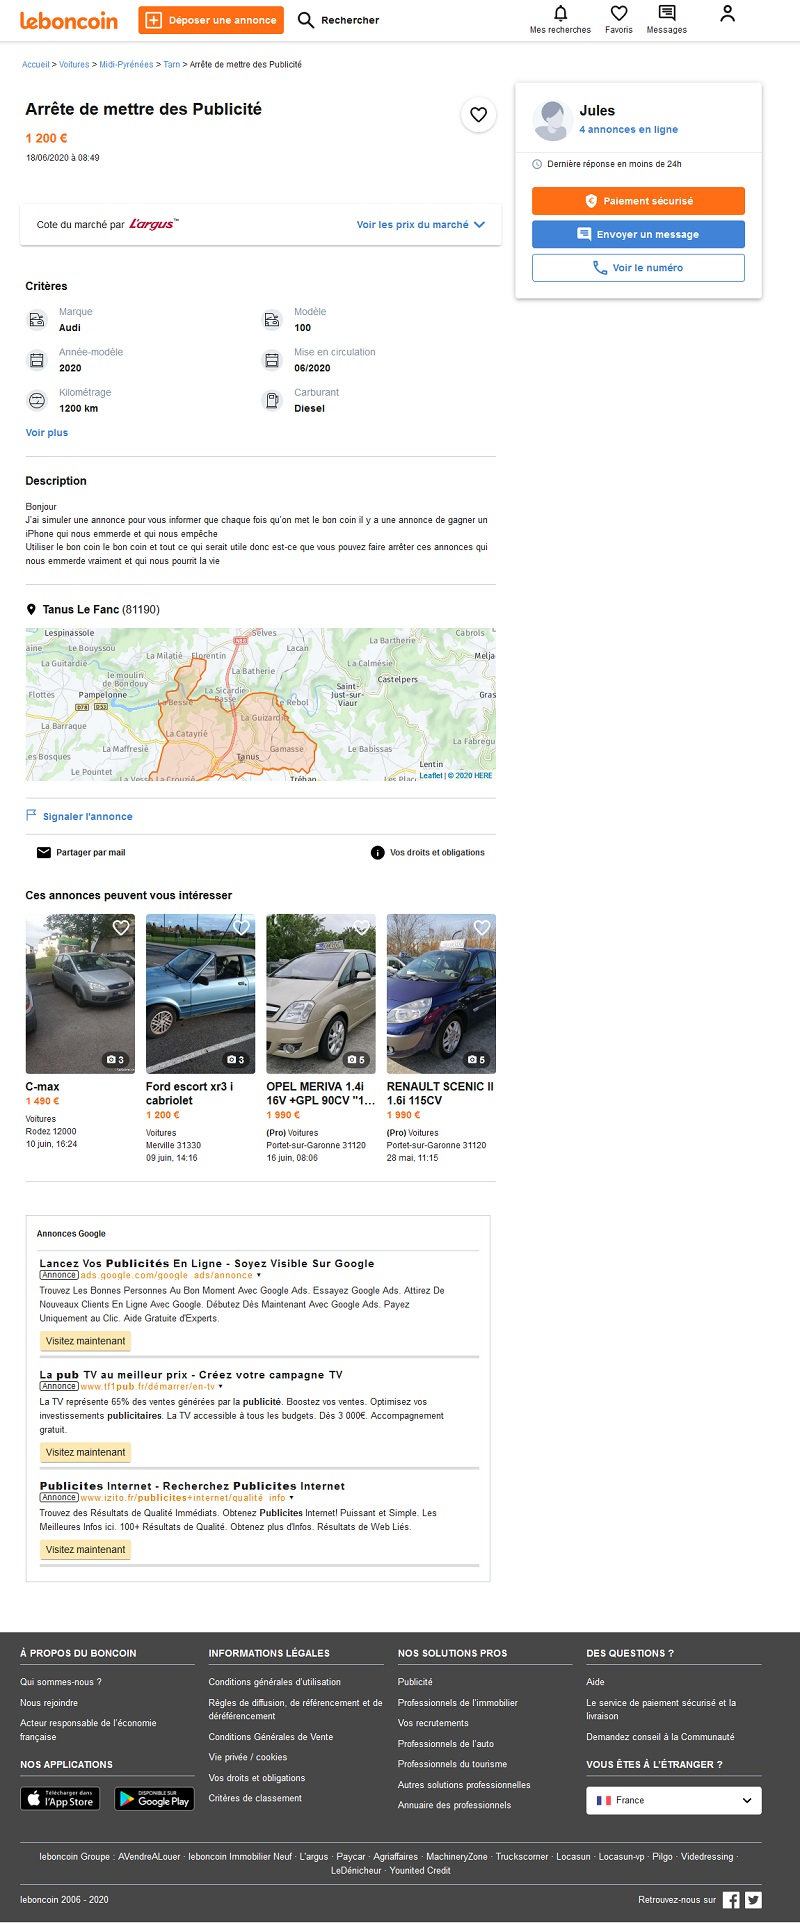Open the leboncoin home logo
800x1923 pixels.
click(68, 20)
